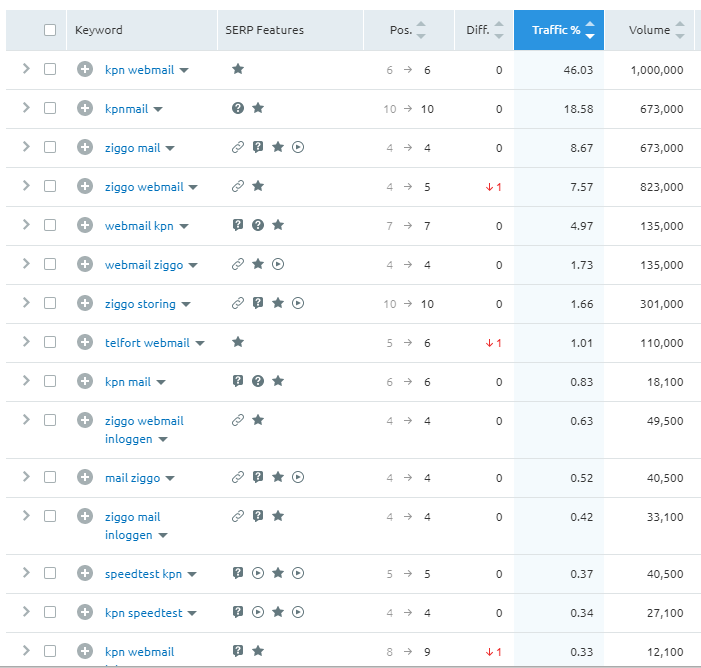Click link icon in mail ziggo row

(238, 477)
